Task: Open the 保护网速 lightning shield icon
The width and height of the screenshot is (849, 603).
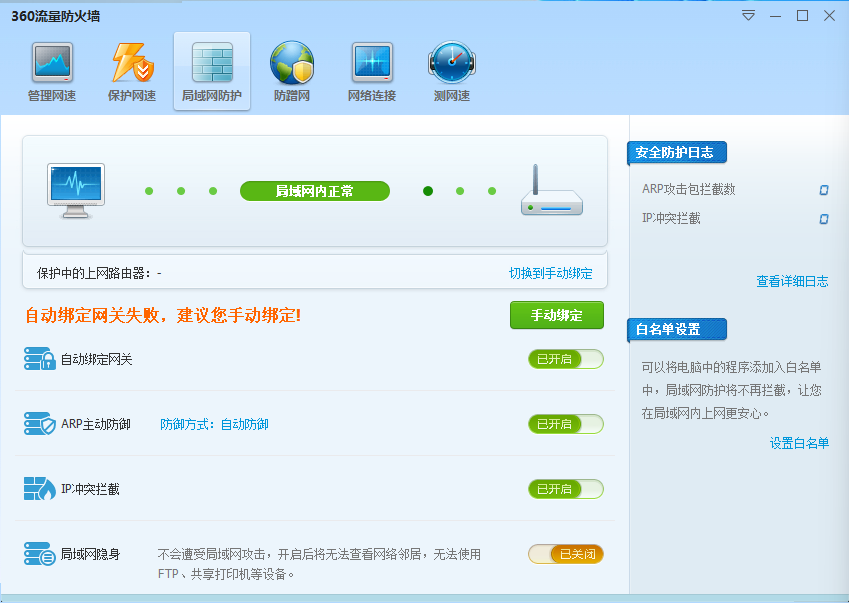Action: click(132, 63)
